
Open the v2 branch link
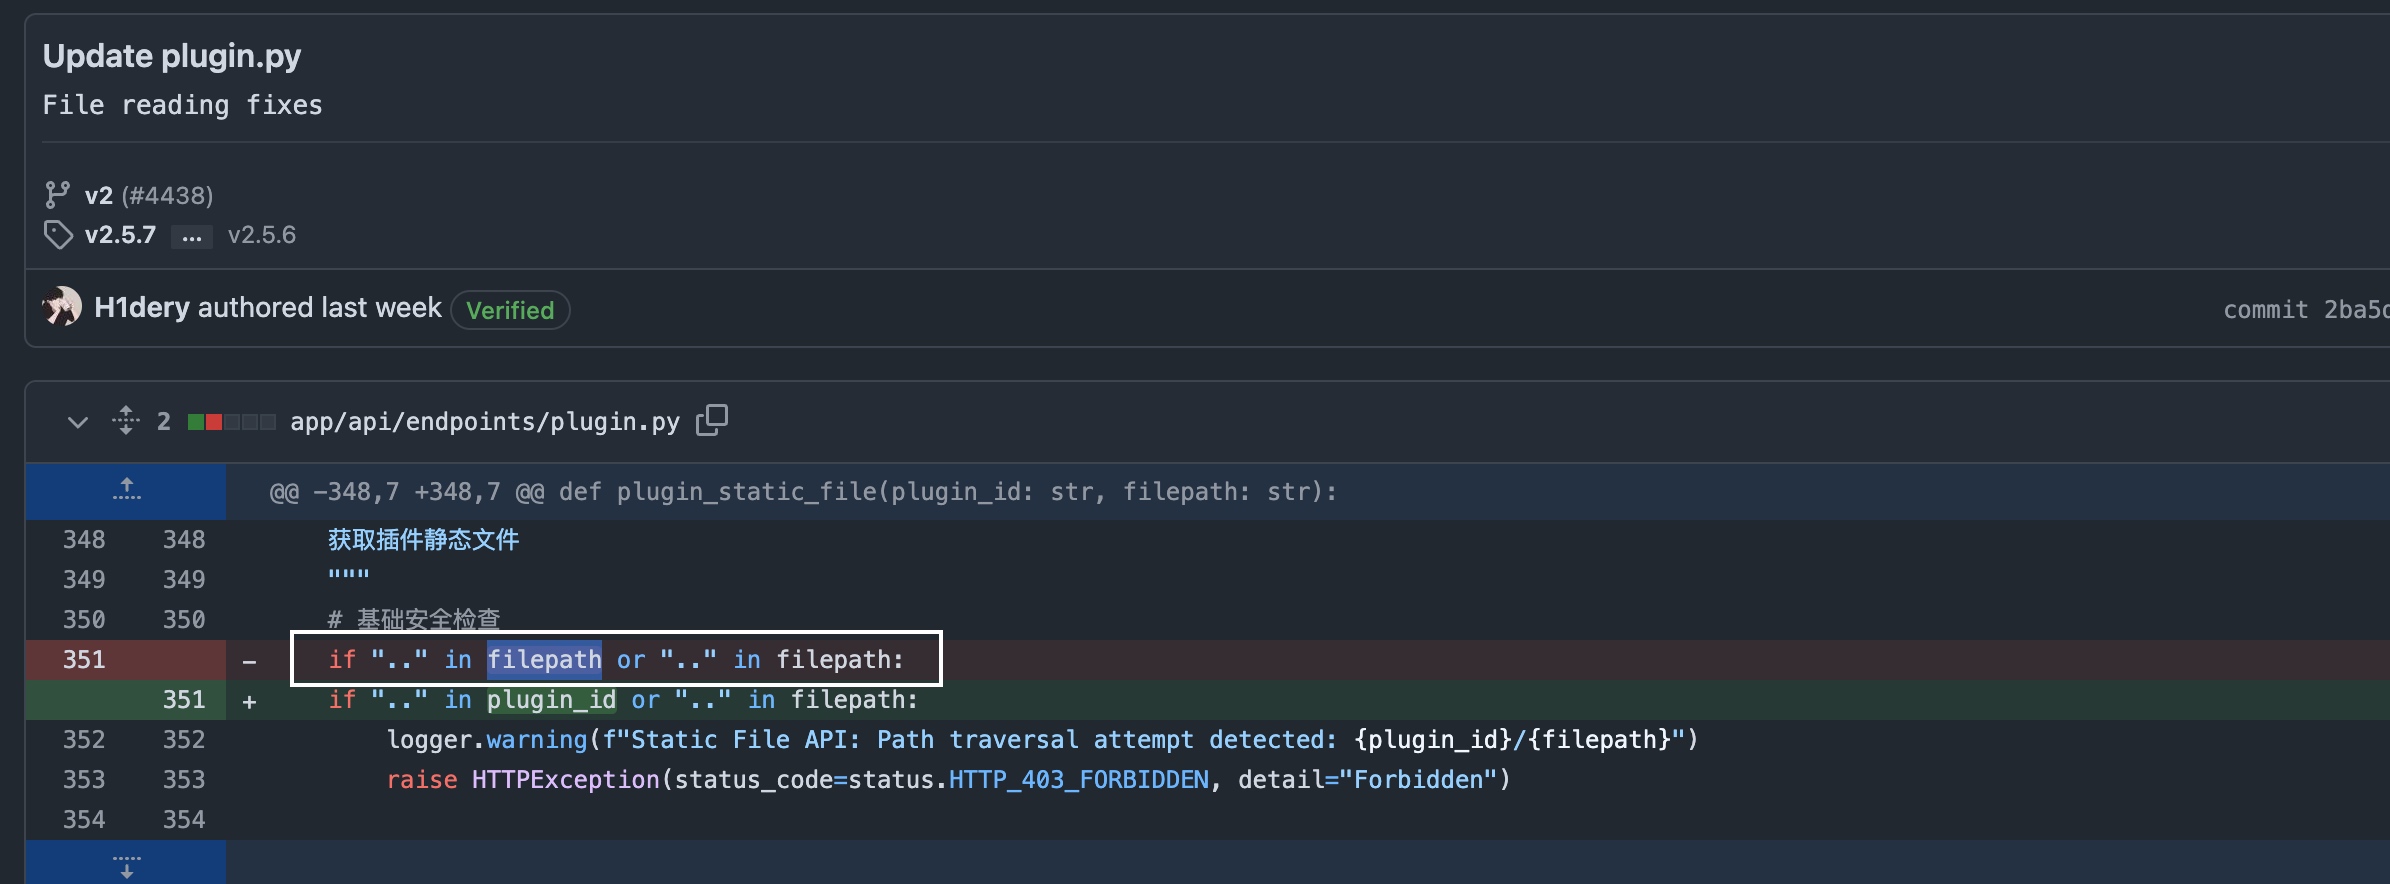click(98, 195)
